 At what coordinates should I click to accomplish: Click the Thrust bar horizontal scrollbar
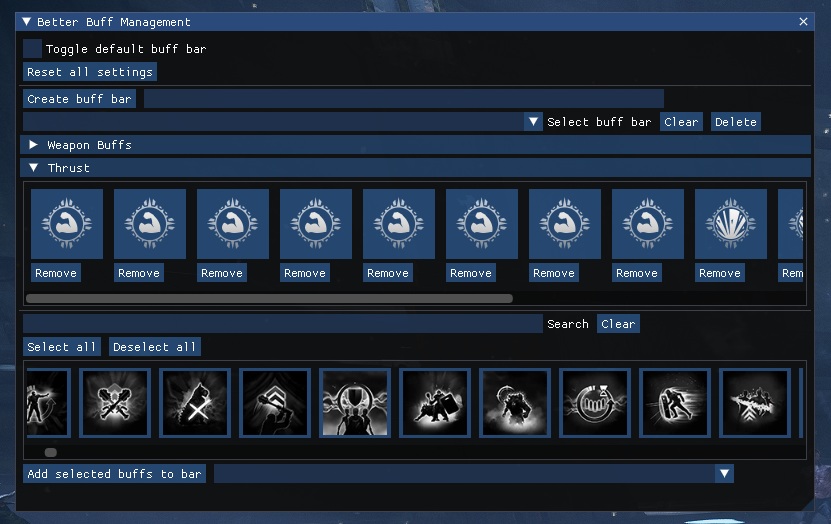(269, 298)
